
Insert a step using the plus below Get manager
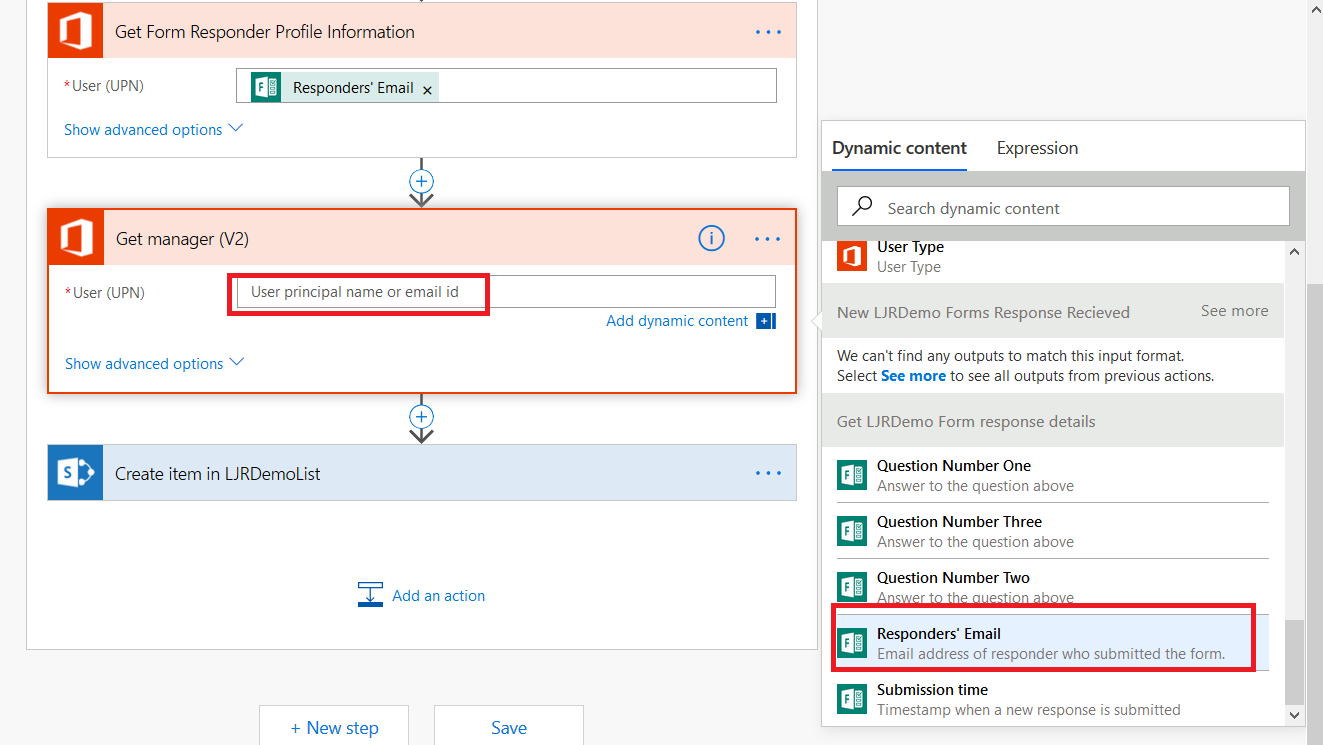(422, 416)
